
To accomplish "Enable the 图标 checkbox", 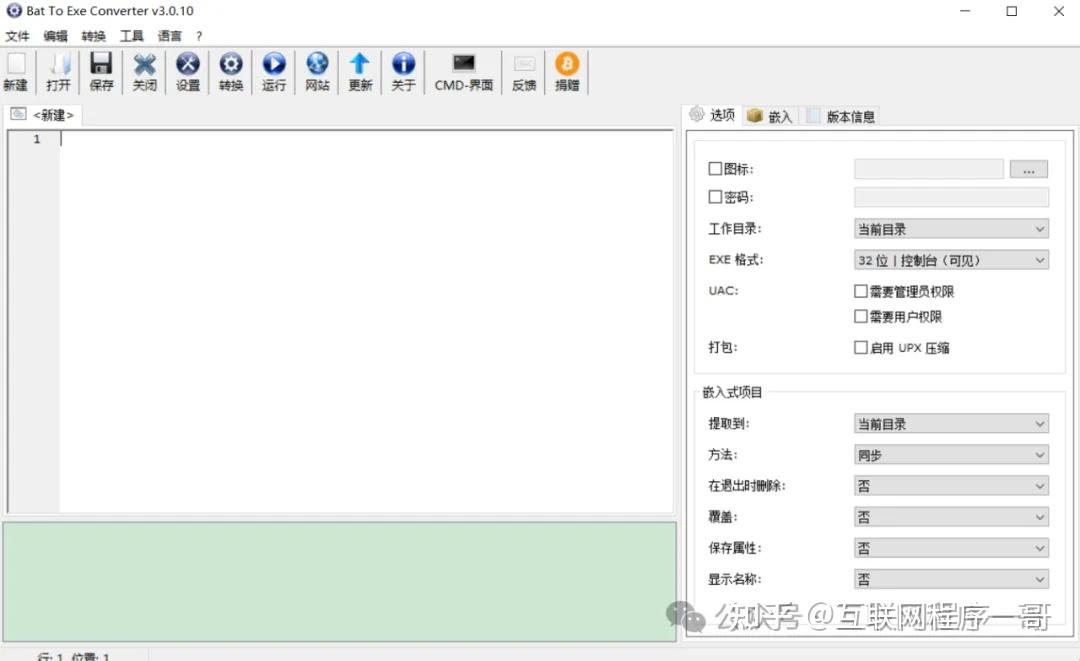I will coord(715,169).
